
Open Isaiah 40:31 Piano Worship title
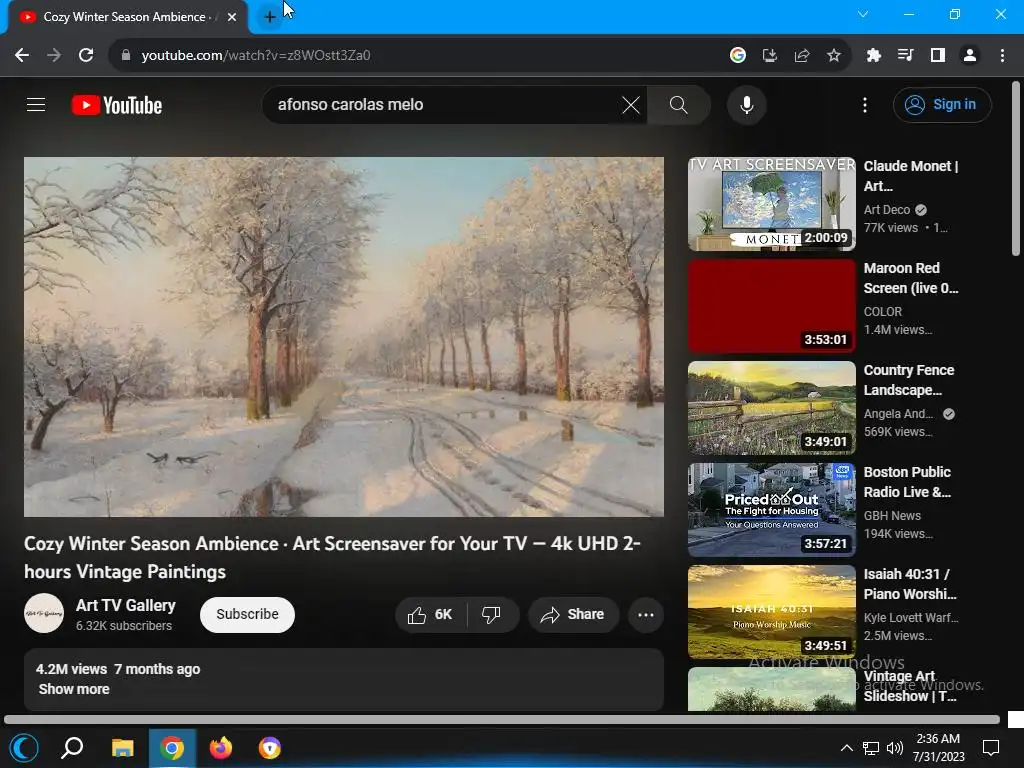pyautogui.click(x=910, y=583)
